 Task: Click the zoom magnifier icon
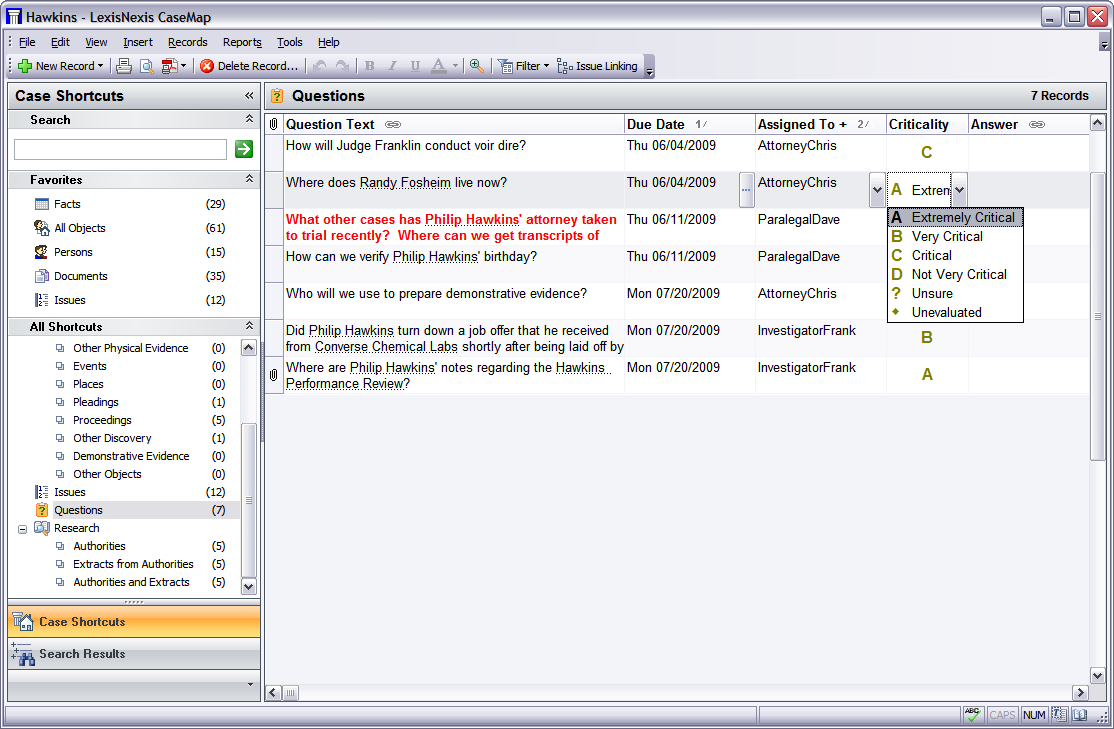pyautogui.click(x=477, y=66)
